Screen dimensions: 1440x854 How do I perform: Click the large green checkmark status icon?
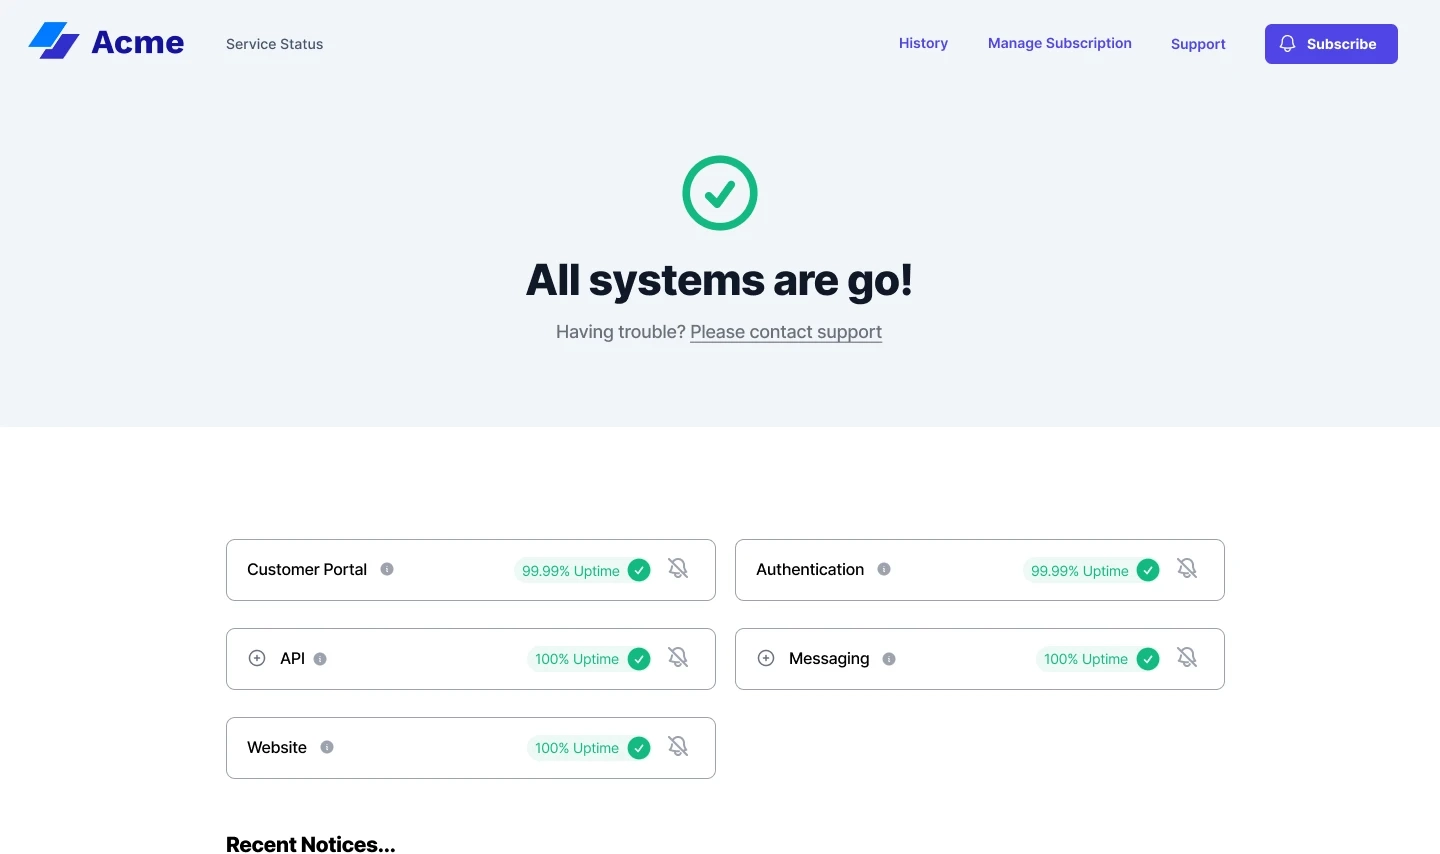(719, 192)
